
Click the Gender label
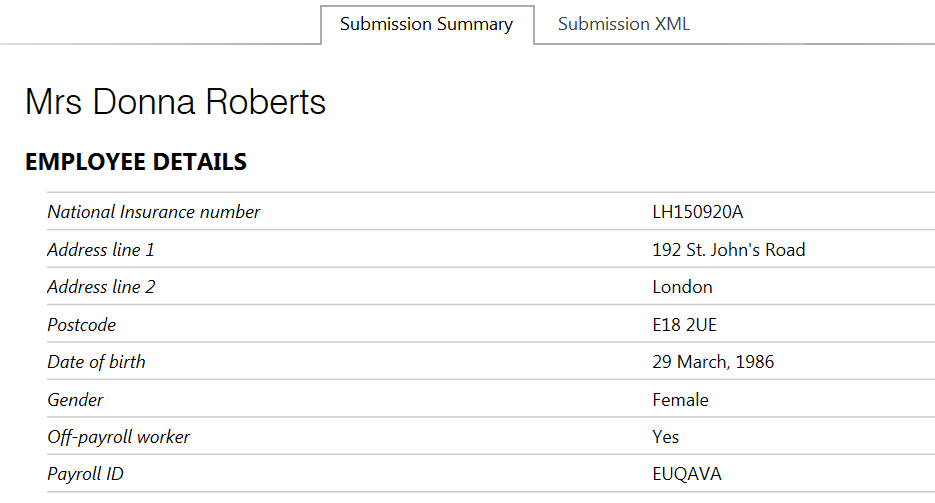(x=75, y=400)
